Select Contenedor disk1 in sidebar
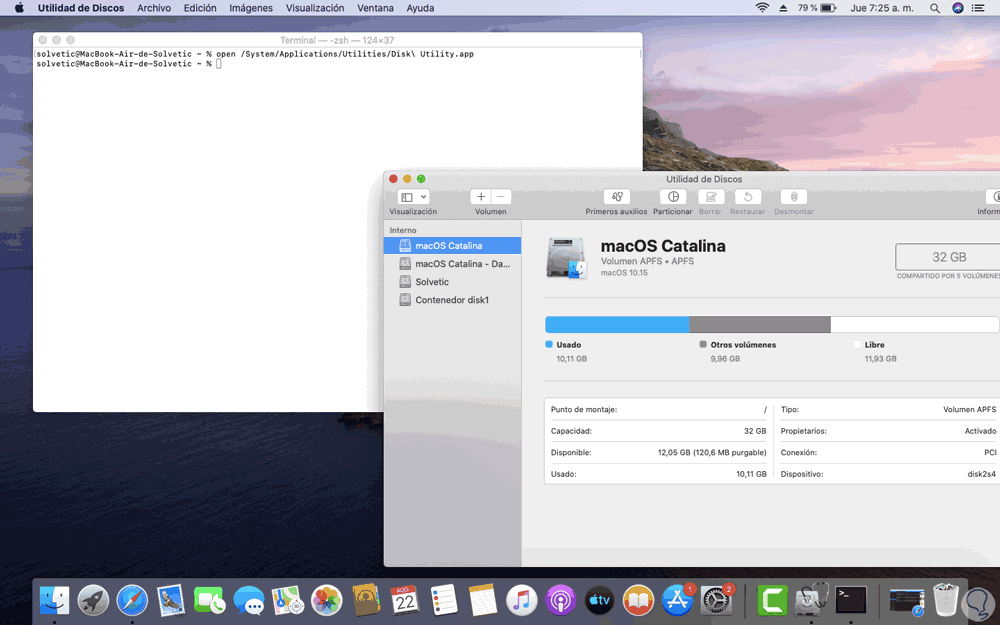Image resolution: width=1000 pixels, height=625 pixels. coord(452,300)
